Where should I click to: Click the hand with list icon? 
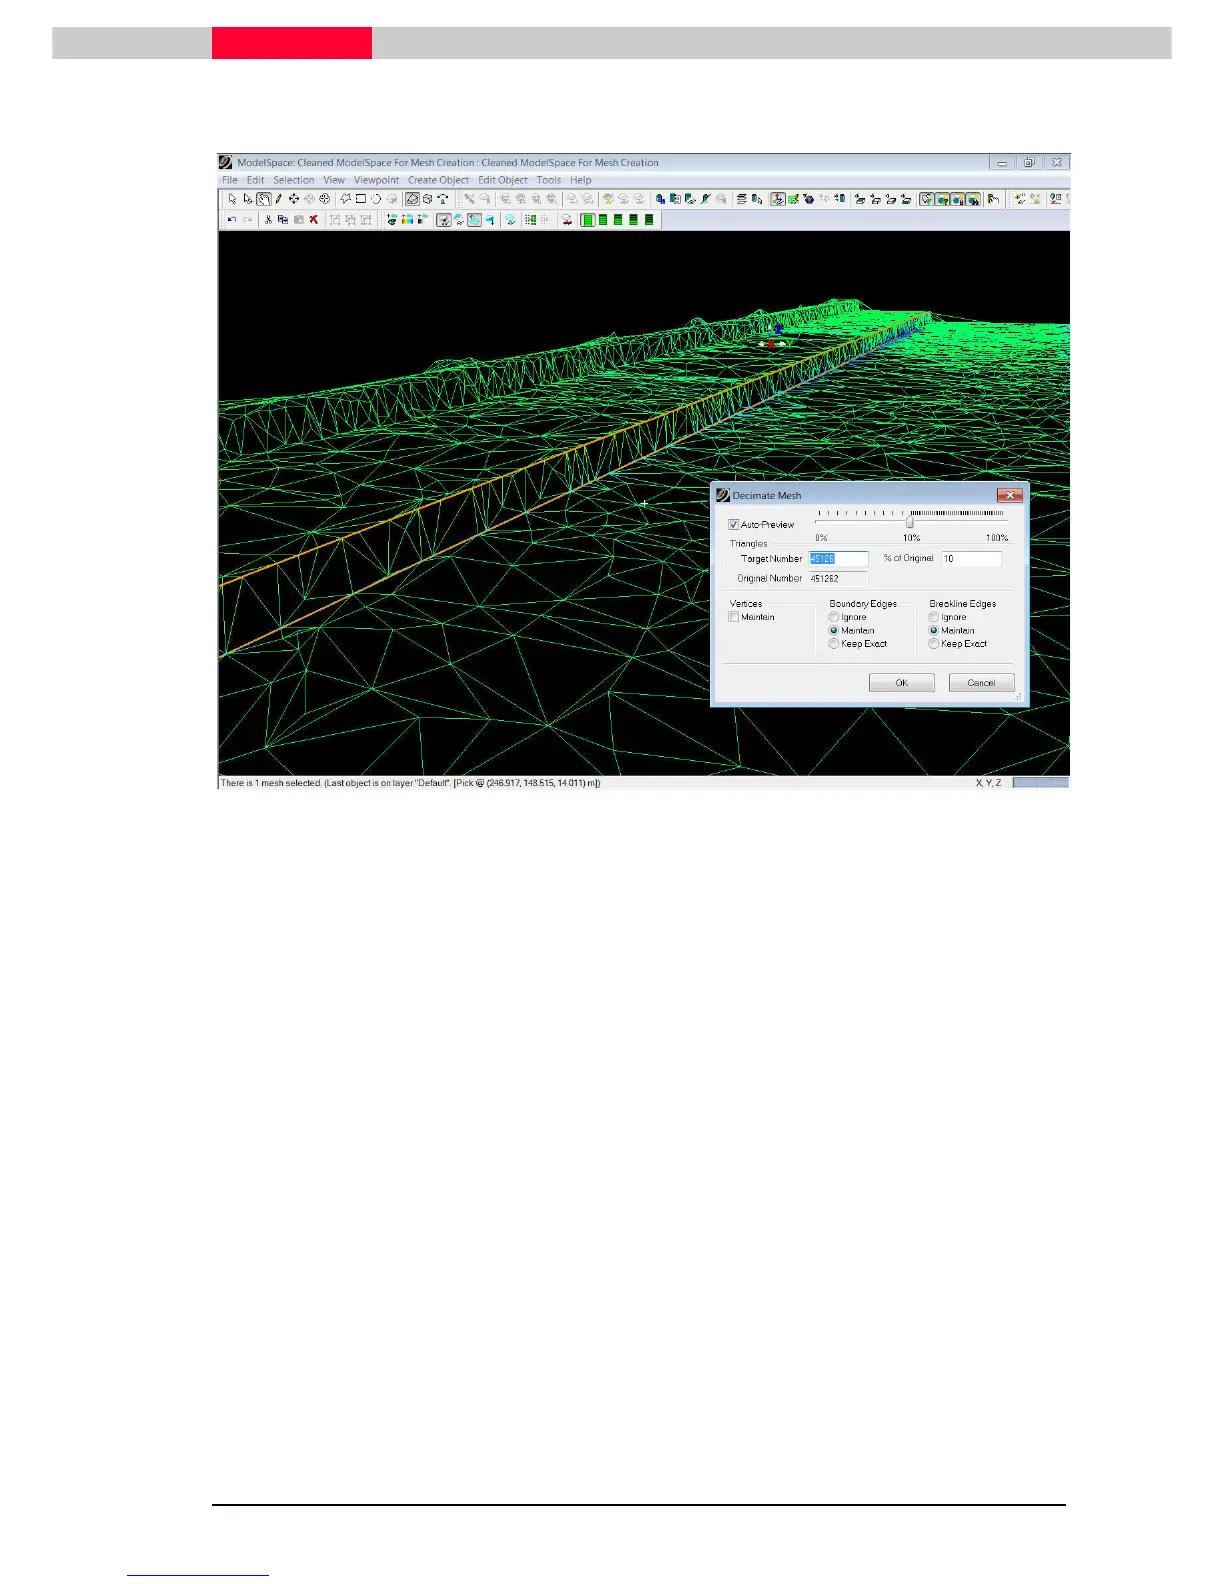[993, 199]
